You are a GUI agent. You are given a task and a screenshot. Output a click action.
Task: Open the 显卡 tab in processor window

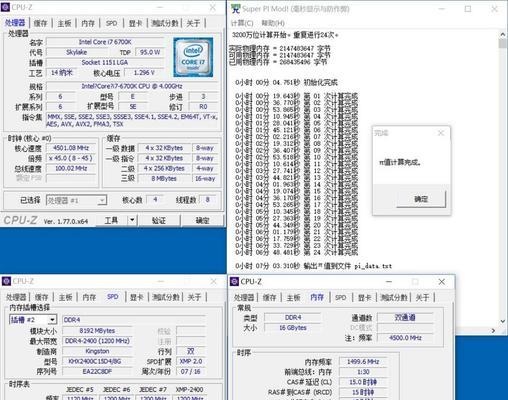click(x=135, y=23)
